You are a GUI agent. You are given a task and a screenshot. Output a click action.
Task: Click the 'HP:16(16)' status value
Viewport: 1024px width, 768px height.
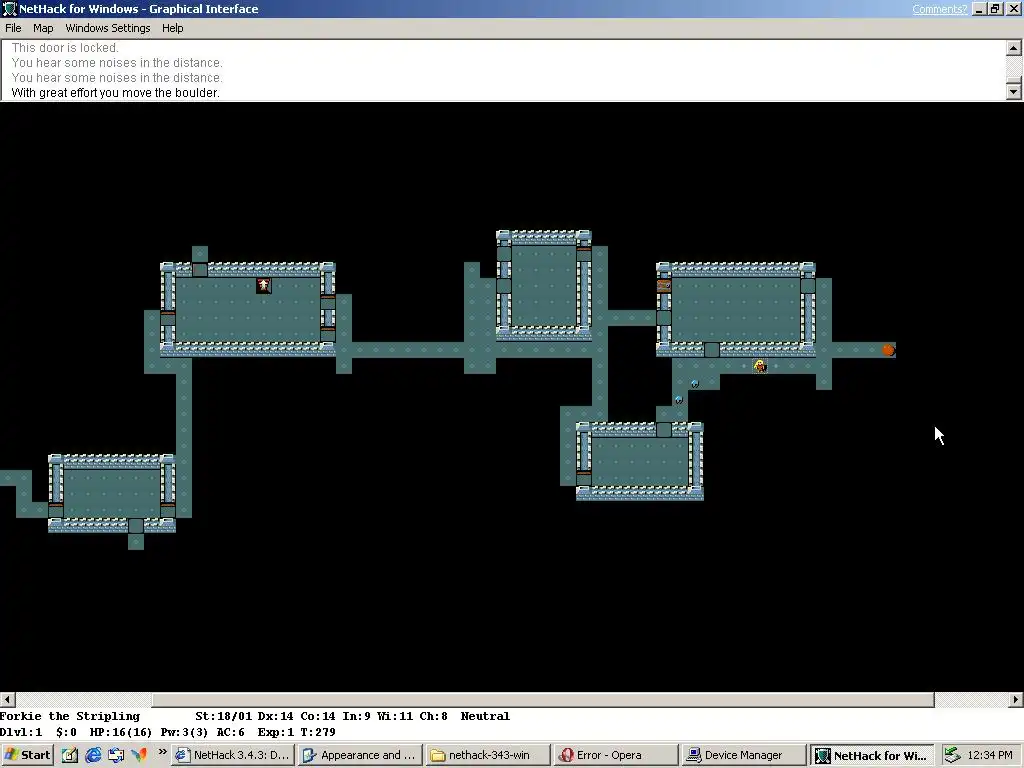click(x=121, y=732)
